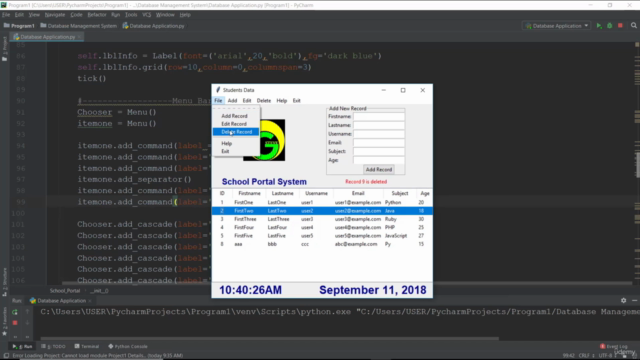Click the school logo image
The image size is (640, 360).
[x=272, y=140]
